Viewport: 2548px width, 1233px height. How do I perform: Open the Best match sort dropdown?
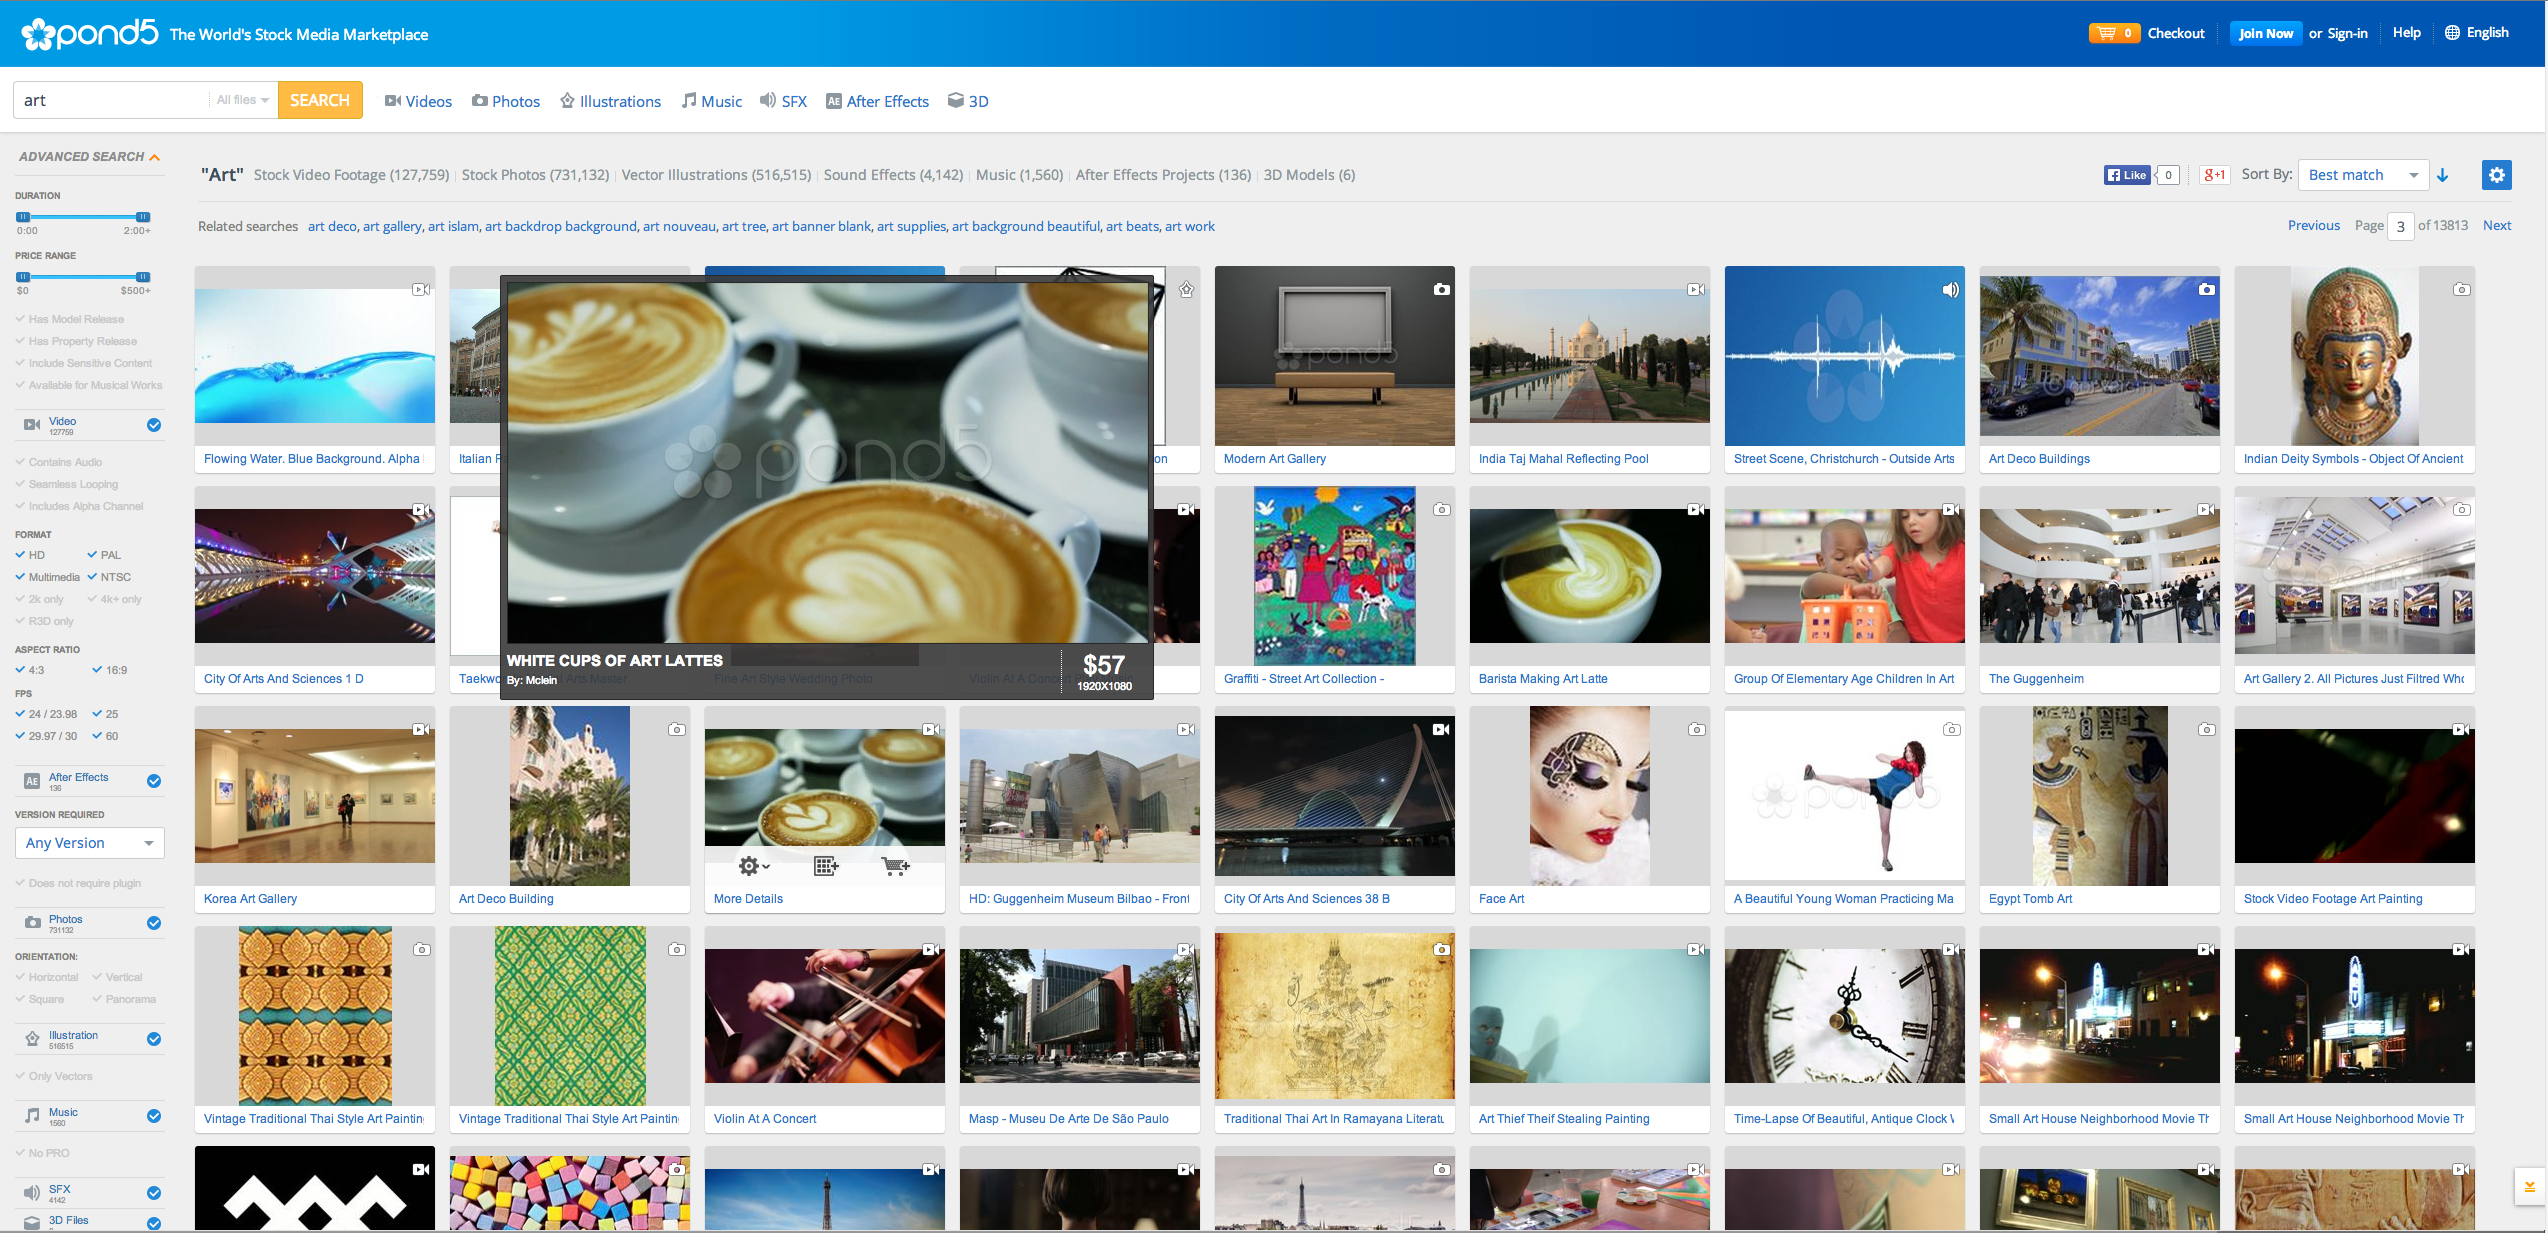[x=2362, y=175]
